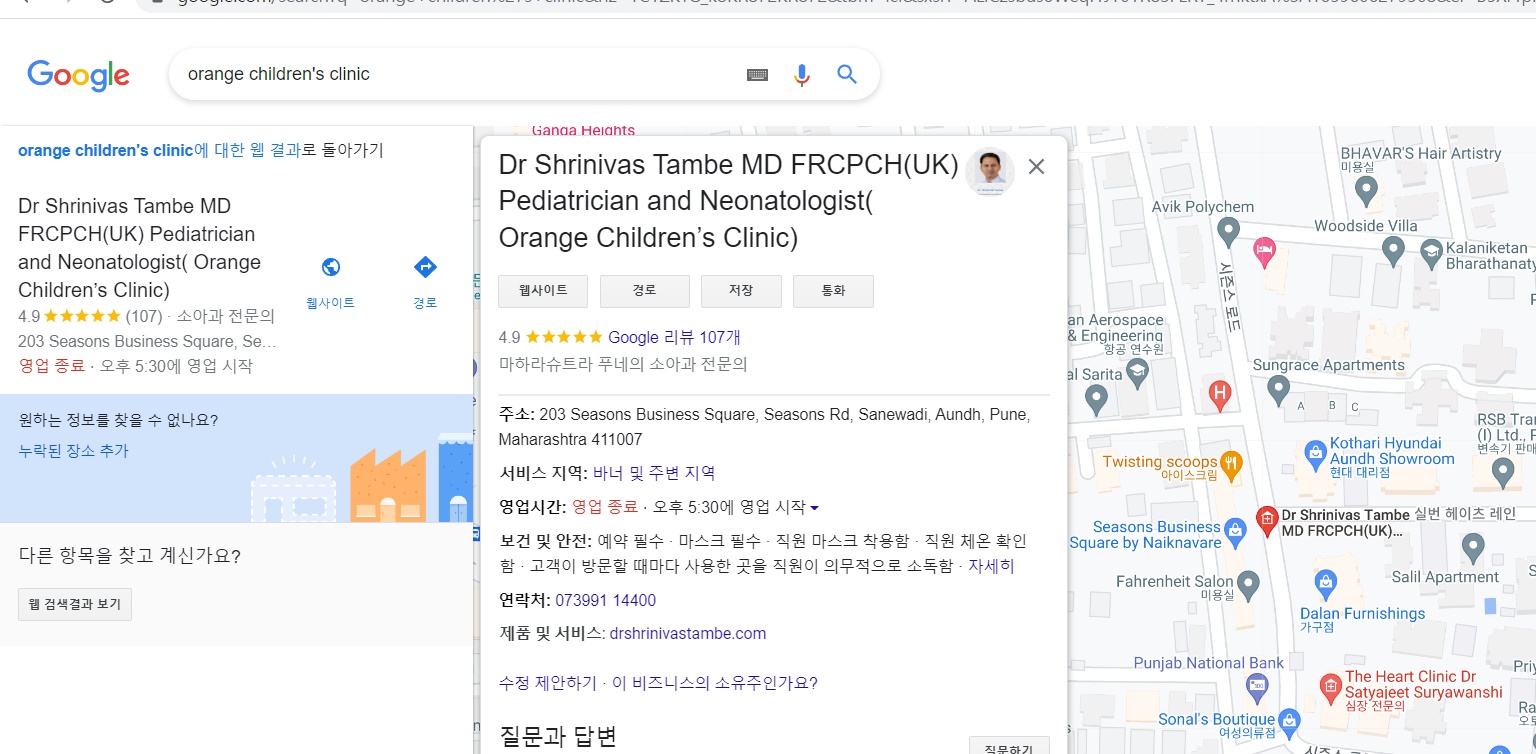Click the pink hotel bed marker
The width and height of the screenshot is (1536, 754).
1264,251
